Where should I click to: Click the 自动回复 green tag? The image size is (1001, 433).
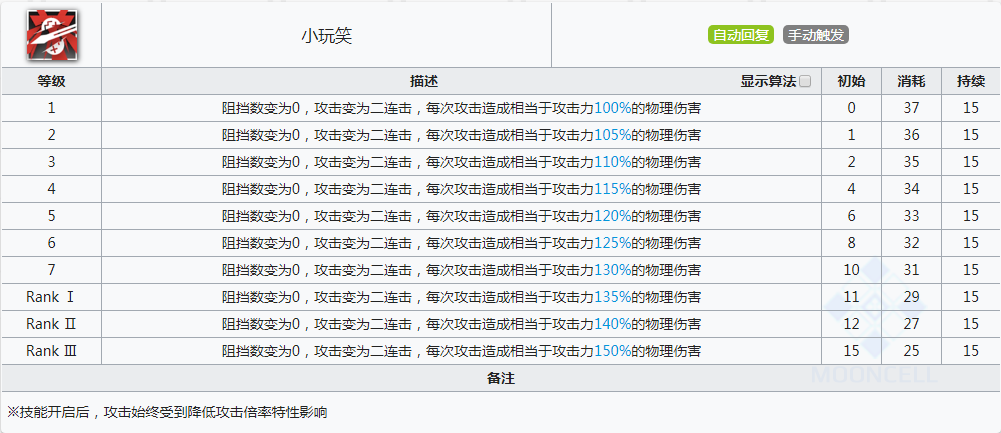(741, 35)
